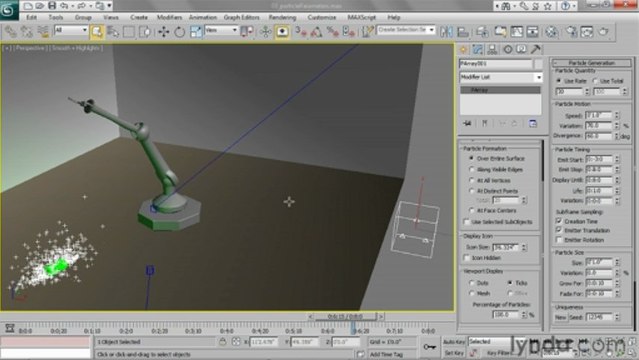Open Create Selection Set dropdown
The width and height of the screenshot is (639, 360).
click(406, 30)
